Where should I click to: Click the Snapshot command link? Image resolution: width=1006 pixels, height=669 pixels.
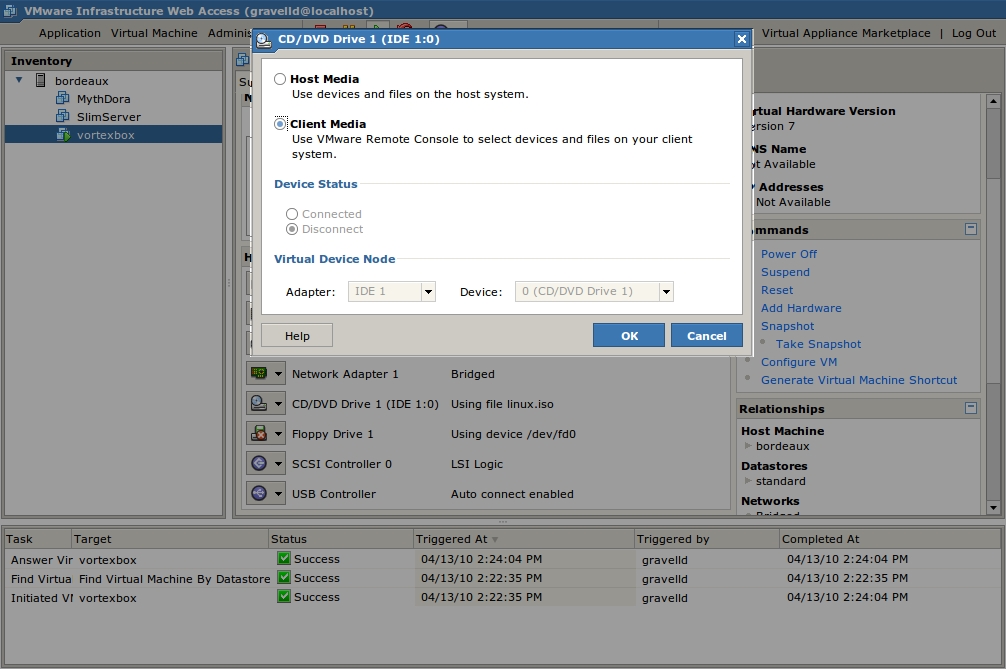787,326
